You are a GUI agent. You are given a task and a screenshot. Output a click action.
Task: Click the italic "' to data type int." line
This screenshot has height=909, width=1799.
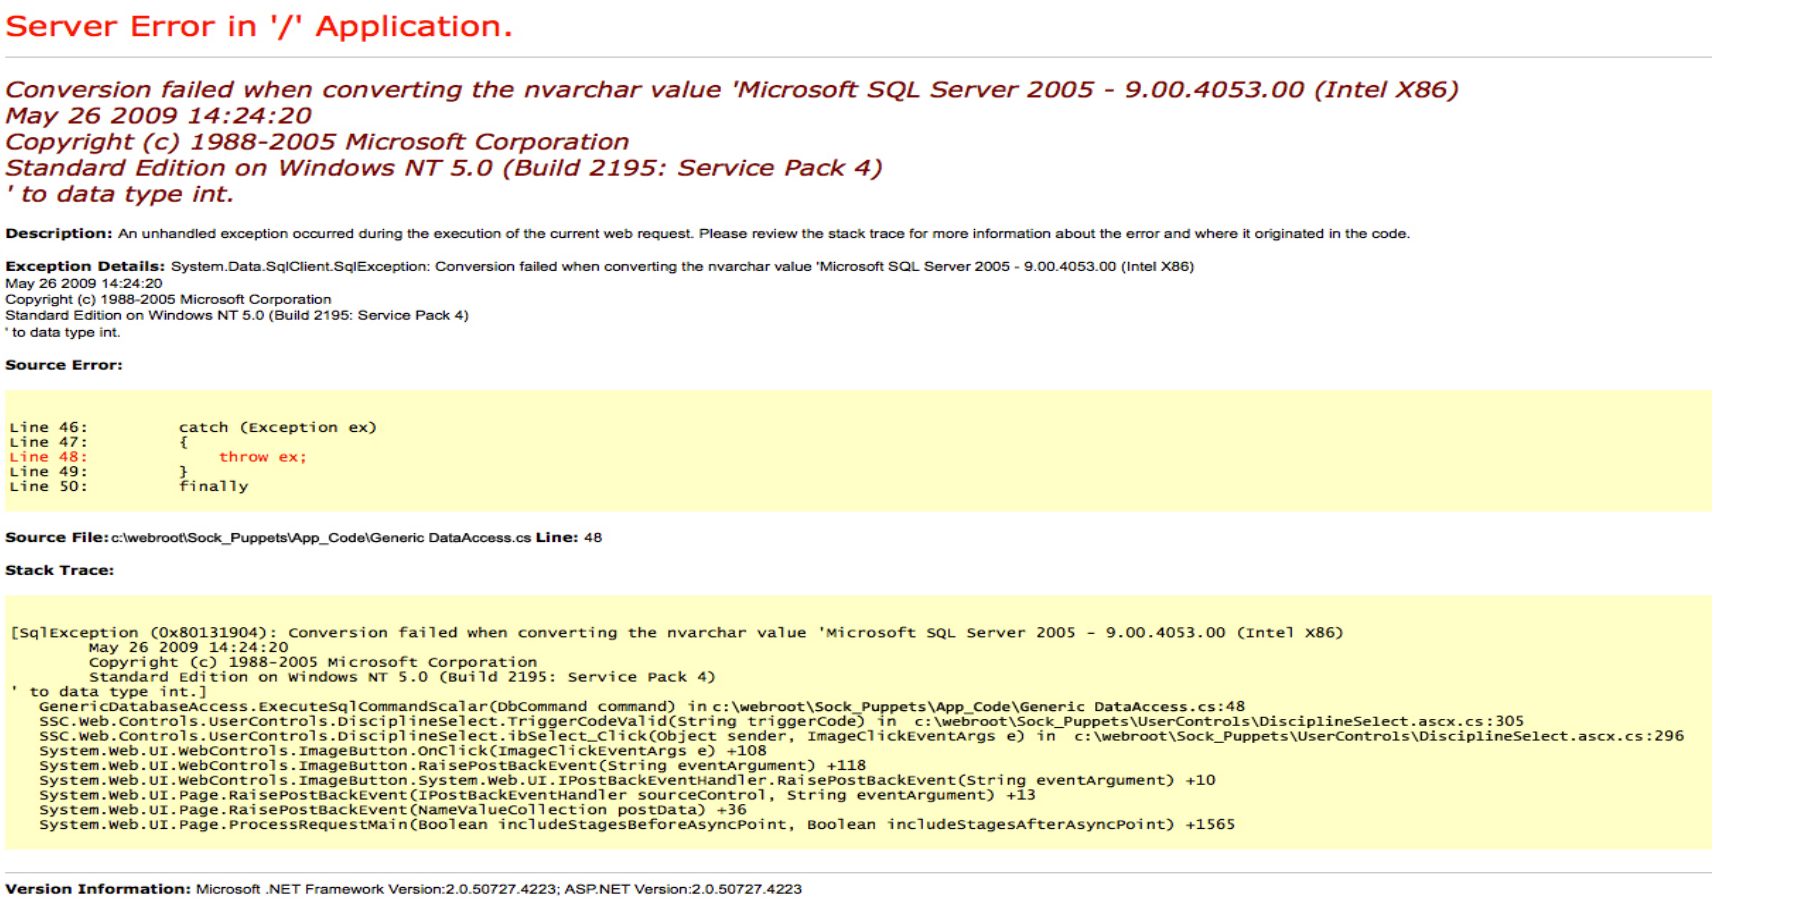(x=119, y=194)
